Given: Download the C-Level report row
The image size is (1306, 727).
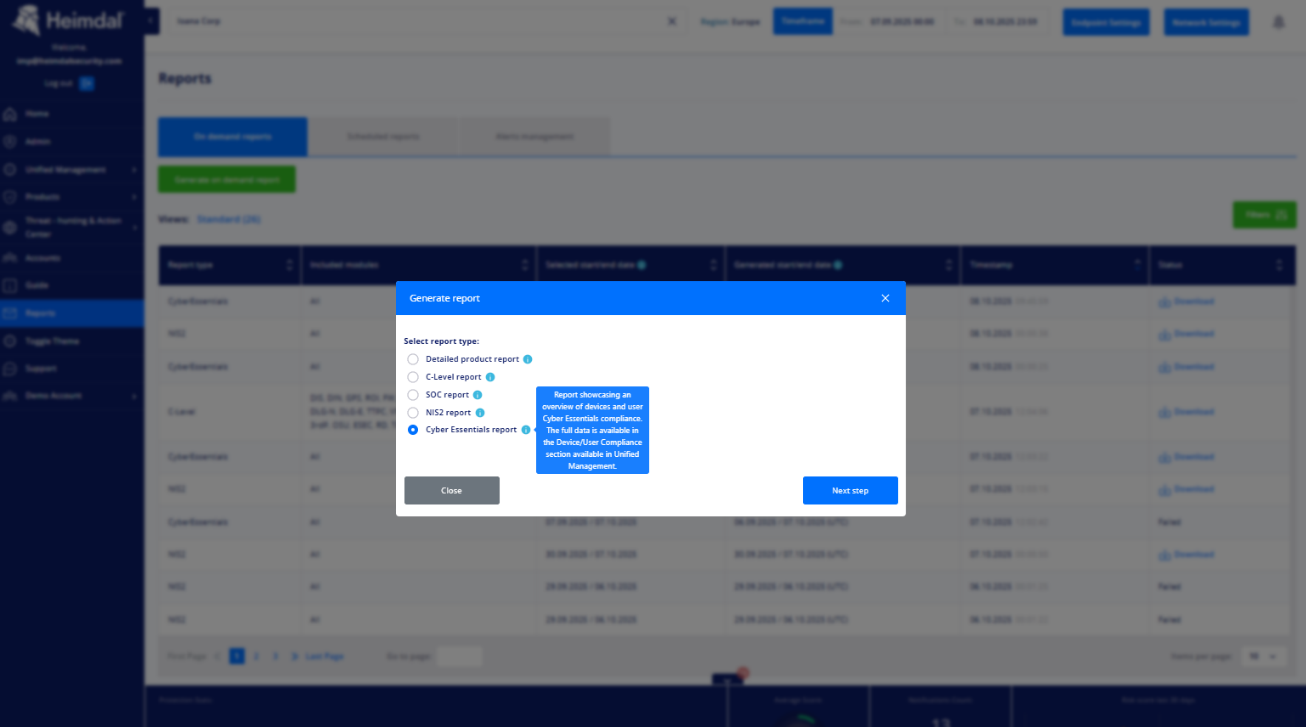Looking at the screenshot, I should (x=1186, y=412).
